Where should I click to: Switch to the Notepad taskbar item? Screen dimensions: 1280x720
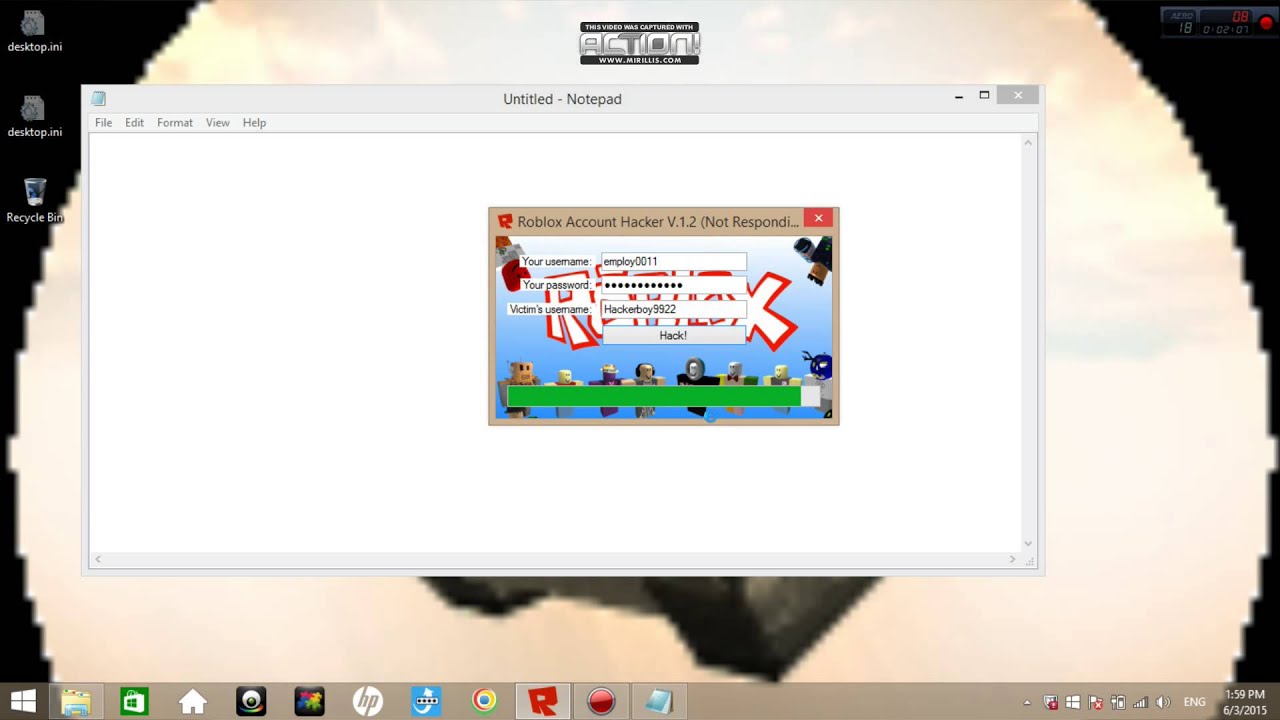(659, 701)
